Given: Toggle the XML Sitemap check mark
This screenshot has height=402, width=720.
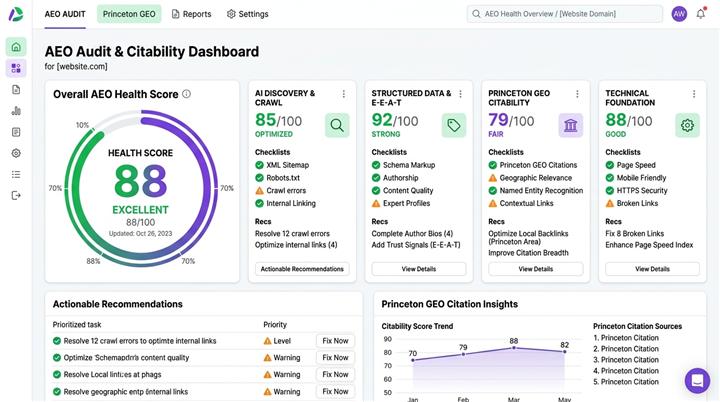Looking at the screenshot, I should coord(259,165).
